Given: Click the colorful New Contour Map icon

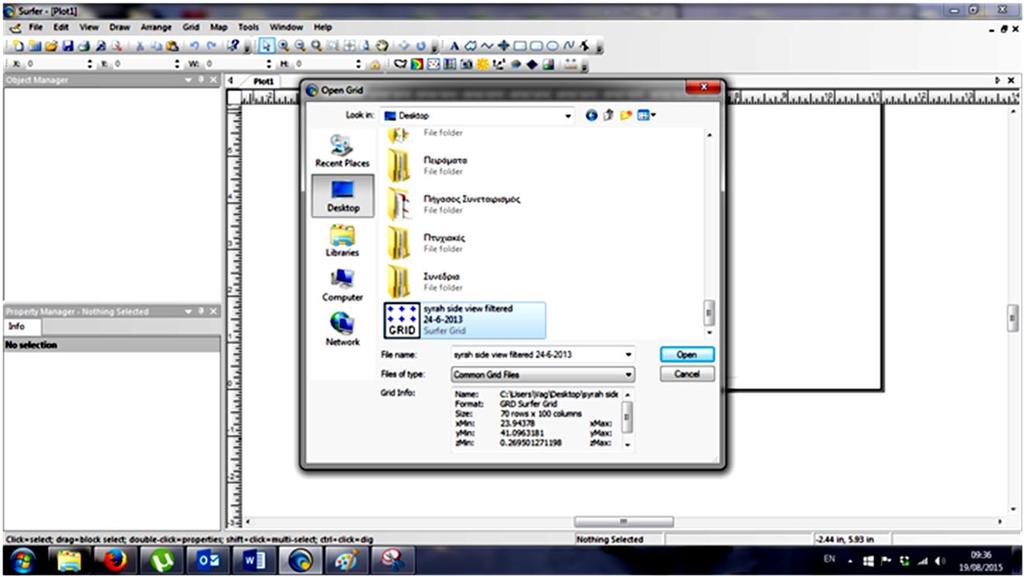Looking at the screenshot, I should click(417, 64).
